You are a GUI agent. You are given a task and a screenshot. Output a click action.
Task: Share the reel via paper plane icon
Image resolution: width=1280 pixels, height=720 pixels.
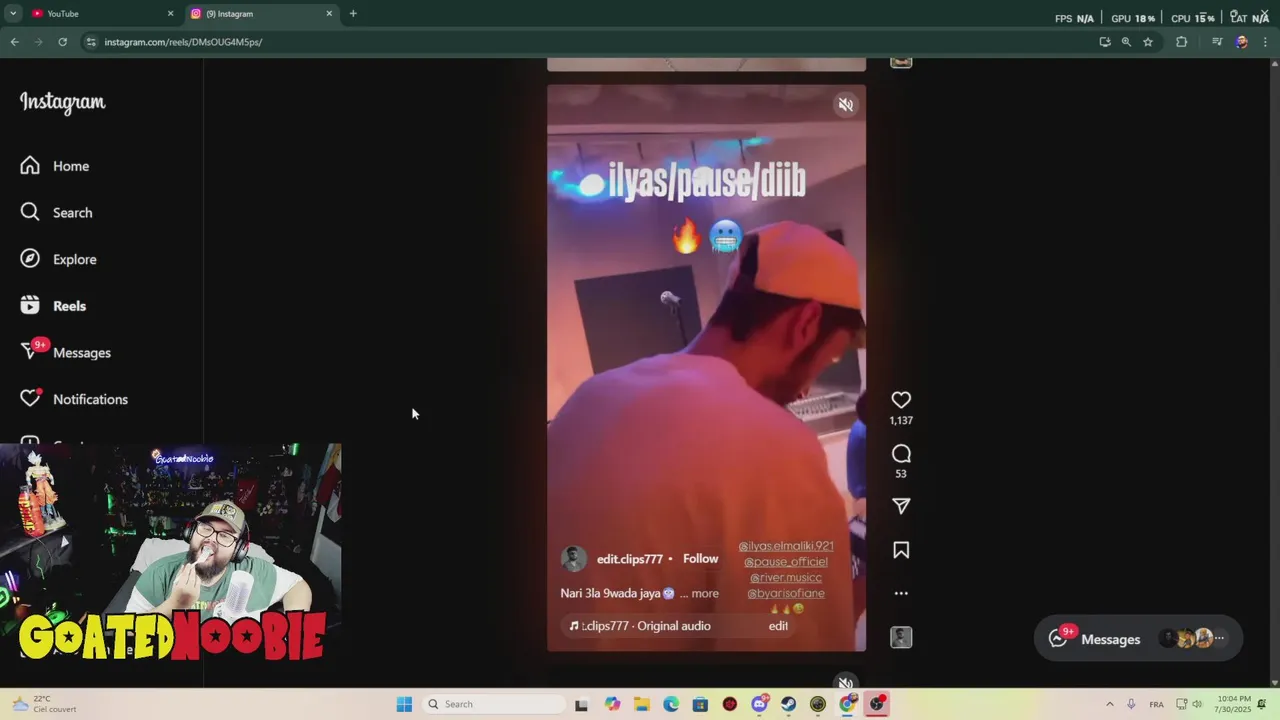(901, 506)
